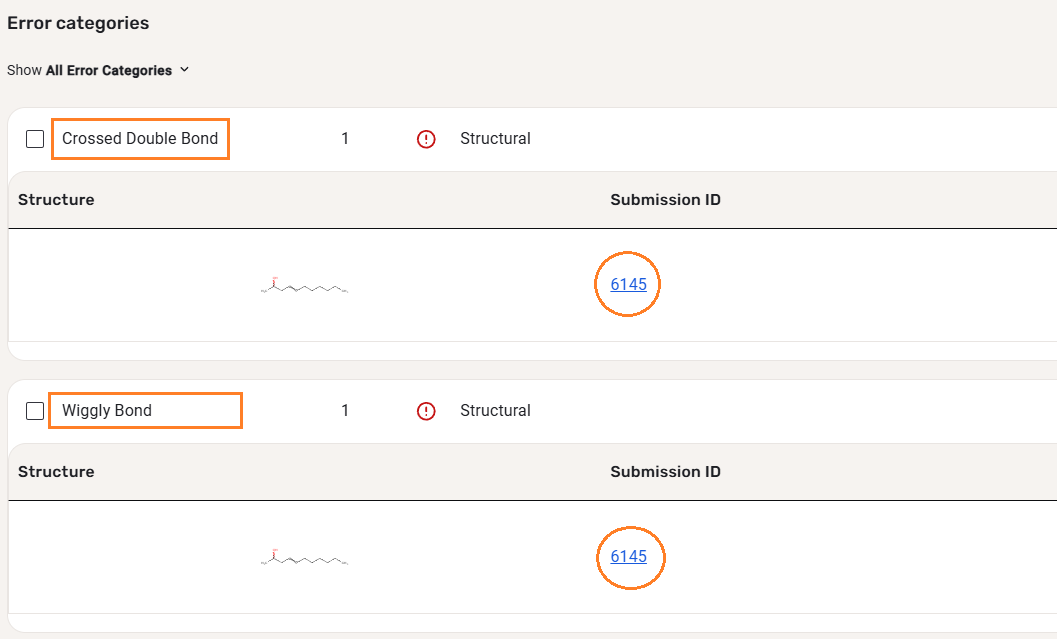The width and height of the screenshot is (1057, 639).
Task: Open molecule structure thumbnail under Crossed Double Bond
Action: (x=304, y=288)
